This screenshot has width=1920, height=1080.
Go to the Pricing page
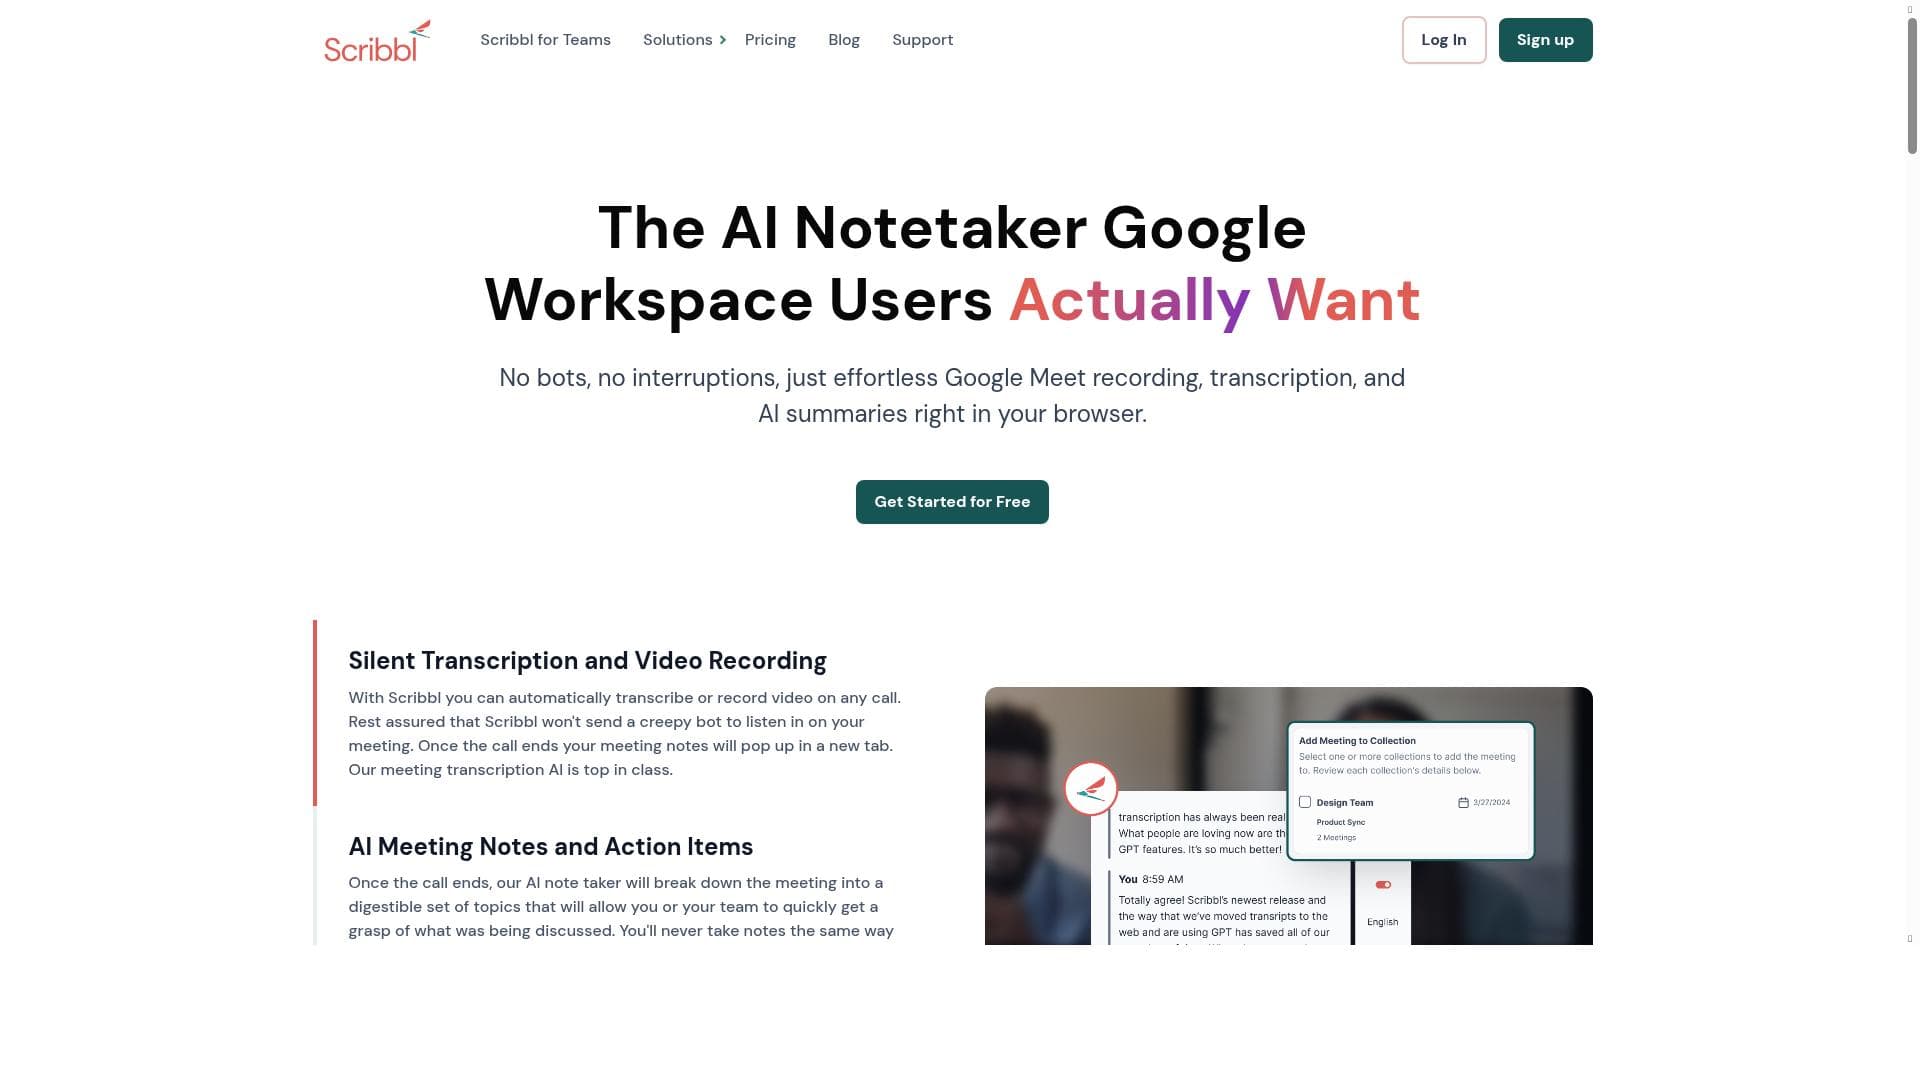[x=770, y=40]
